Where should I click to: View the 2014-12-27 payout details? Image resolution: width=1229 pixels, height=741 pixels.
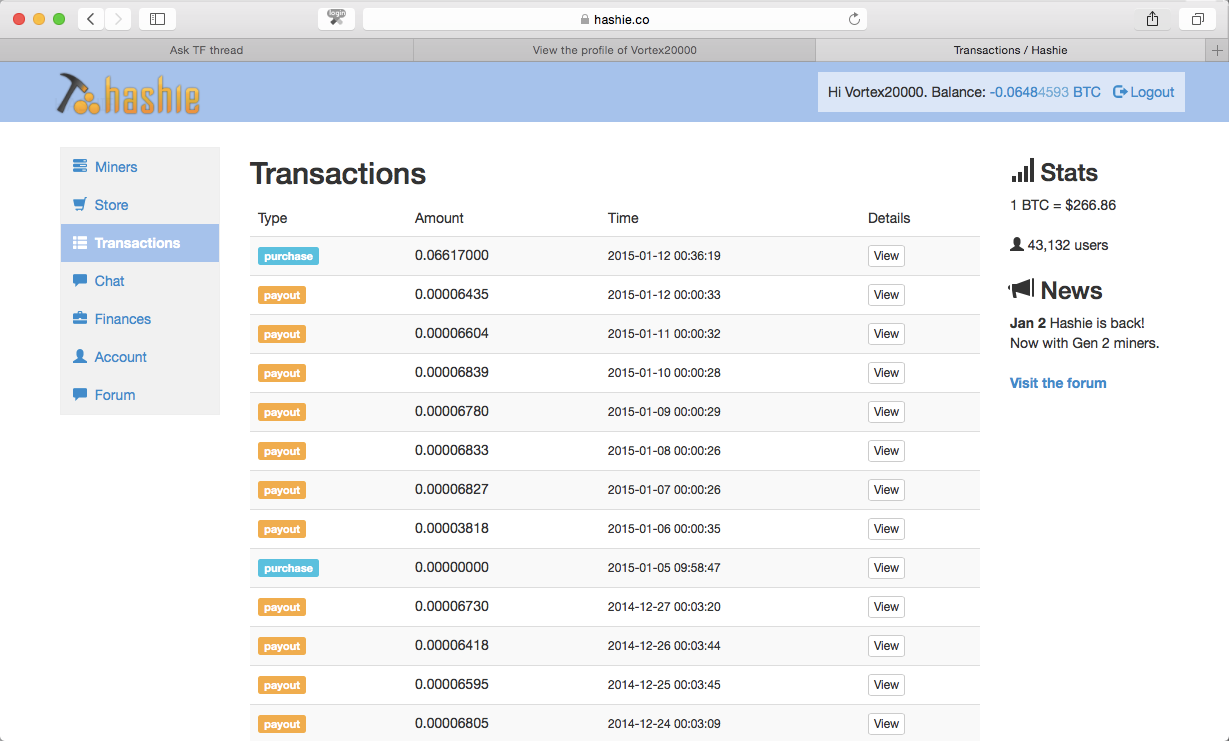pyautogui.click(x=886, y=607)
